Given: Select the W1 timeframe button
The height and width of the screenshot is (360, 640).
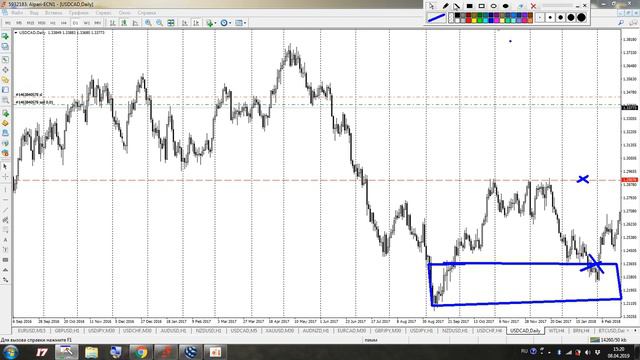Looking at the screenshot, I should 87,23.
